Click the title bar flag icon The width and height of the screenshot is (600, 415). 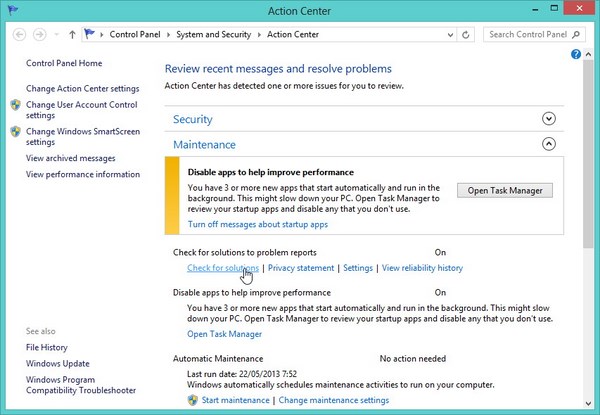(x=13, y=10)
